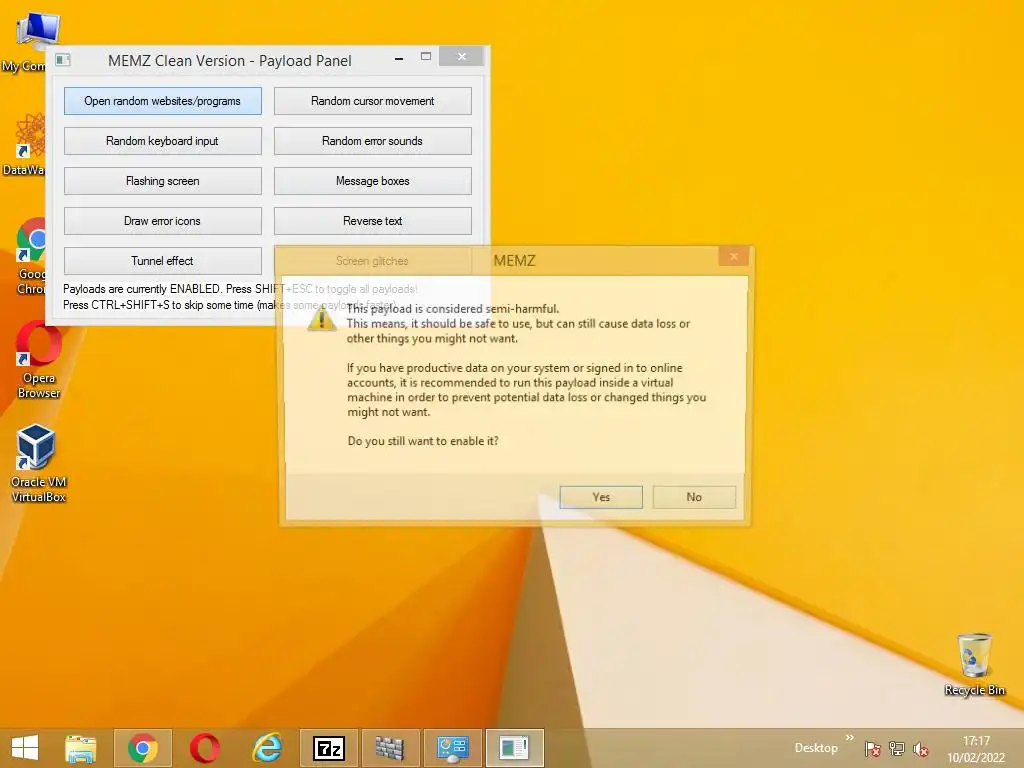Screen dimensions: 1024x768
Task: Launch Internet Explorer from the taskbar
Action: [267, 748]
